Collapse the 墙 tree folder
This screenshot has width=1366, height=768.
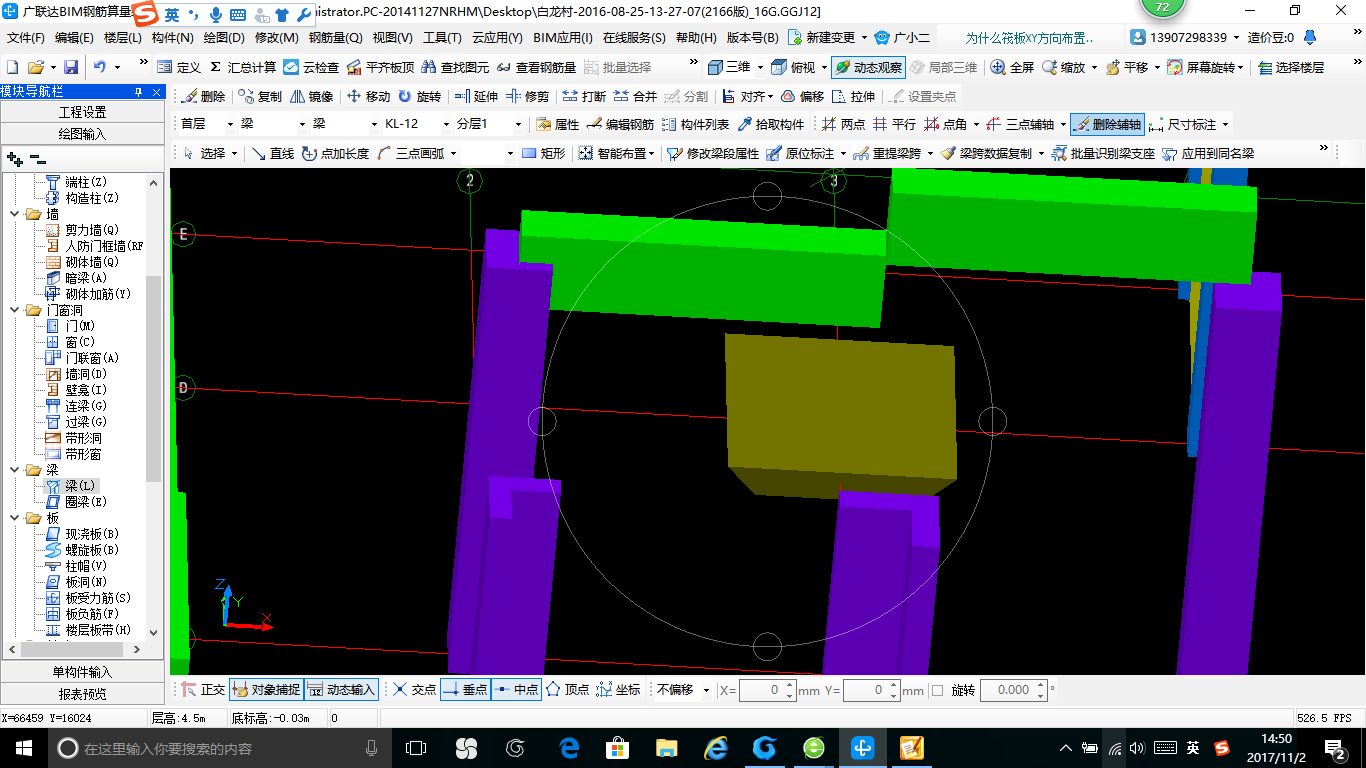[x=14, y=214]
